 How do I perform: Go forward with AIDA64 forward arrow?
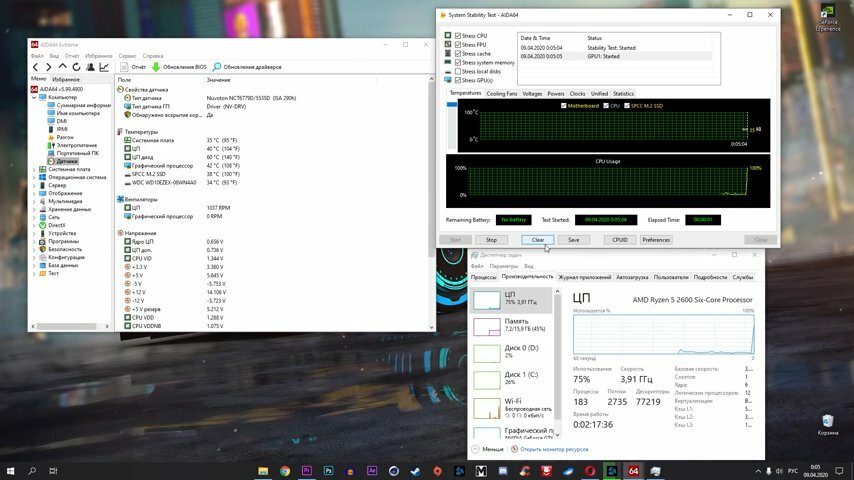[48, 67]
